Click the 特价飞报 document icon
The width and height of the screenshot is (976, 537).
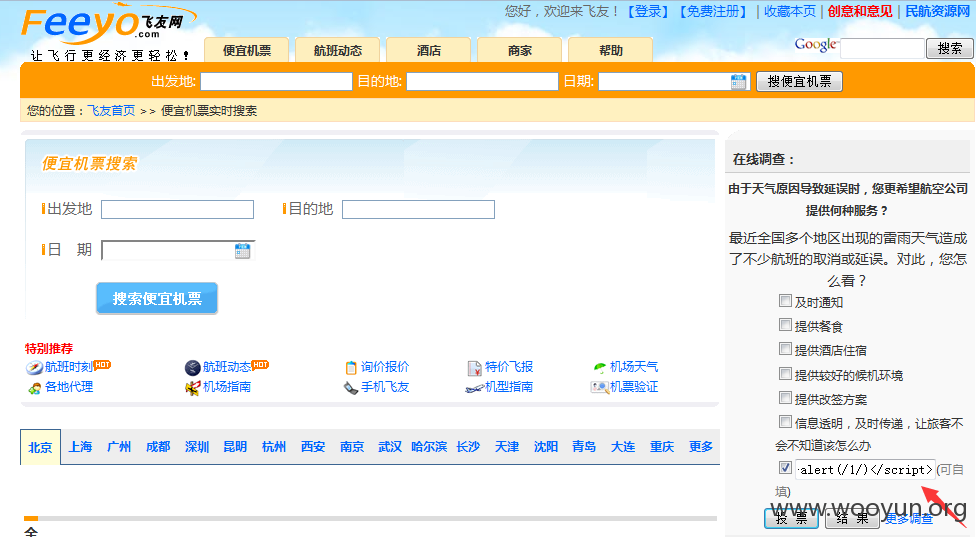[x=474, y=368]
